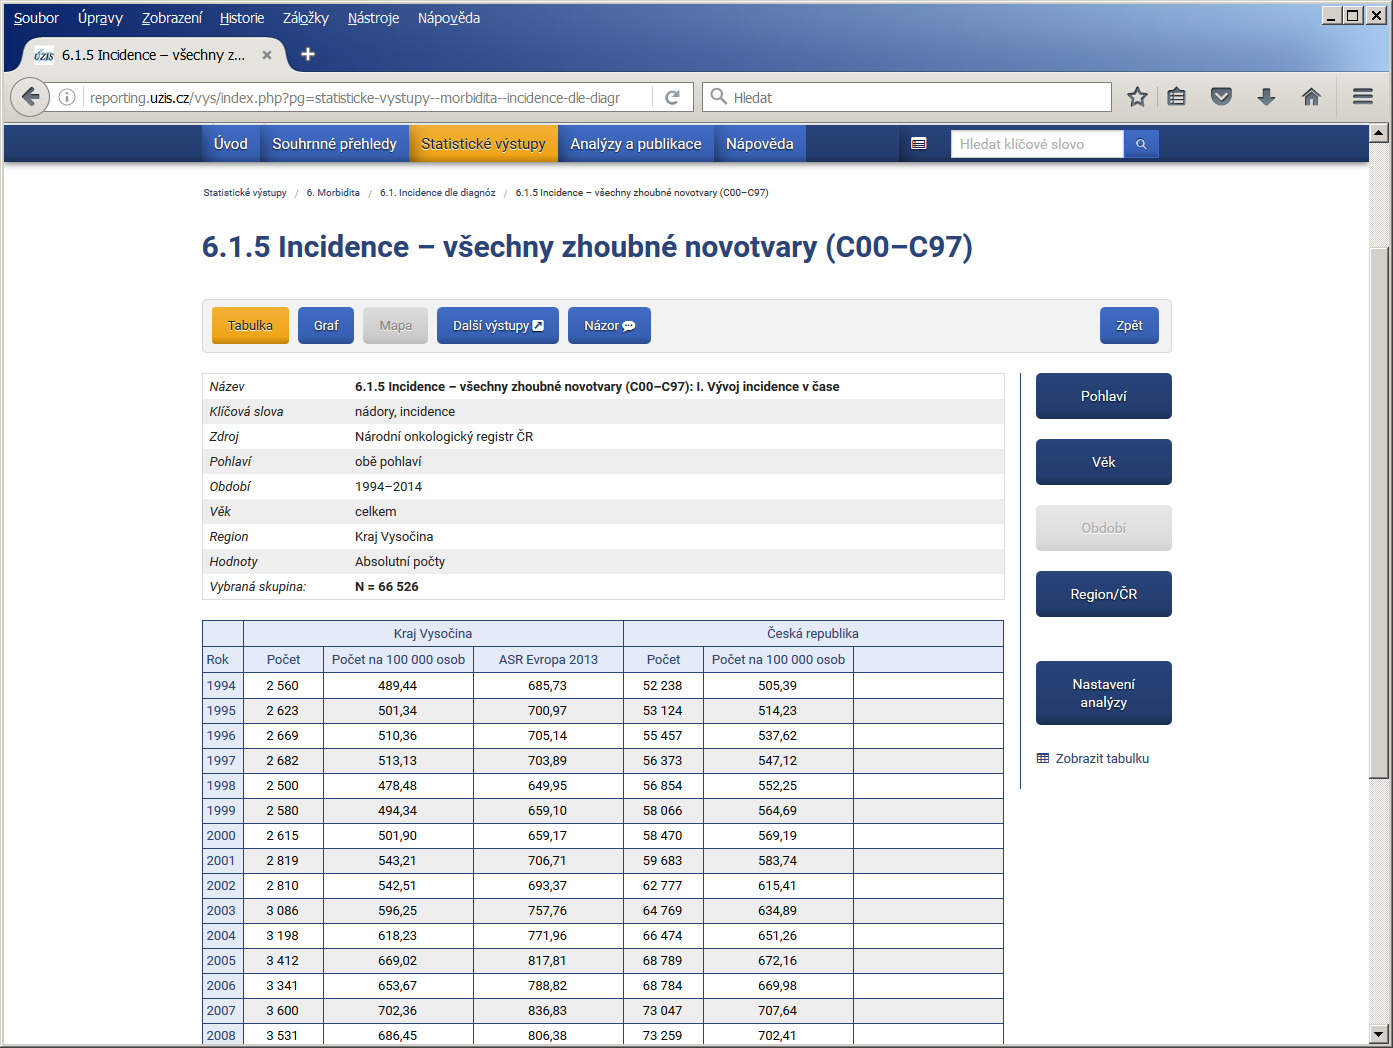Click the year 2008 row cell
This screenshot has height=1048, width=1393.
click(222, 1036)
